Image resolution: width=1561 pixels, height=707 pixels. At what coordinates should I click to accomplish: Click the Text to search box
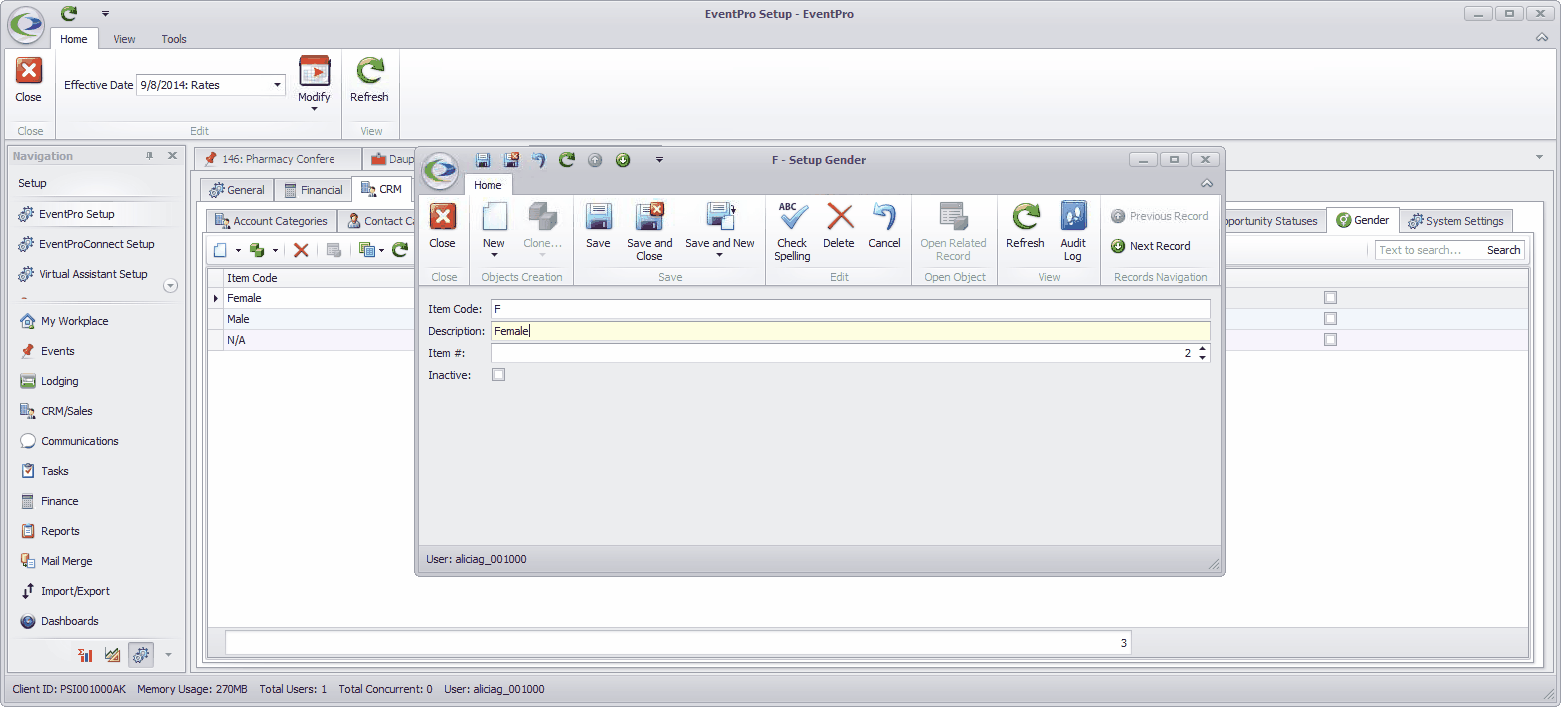tap(1430, 250)
